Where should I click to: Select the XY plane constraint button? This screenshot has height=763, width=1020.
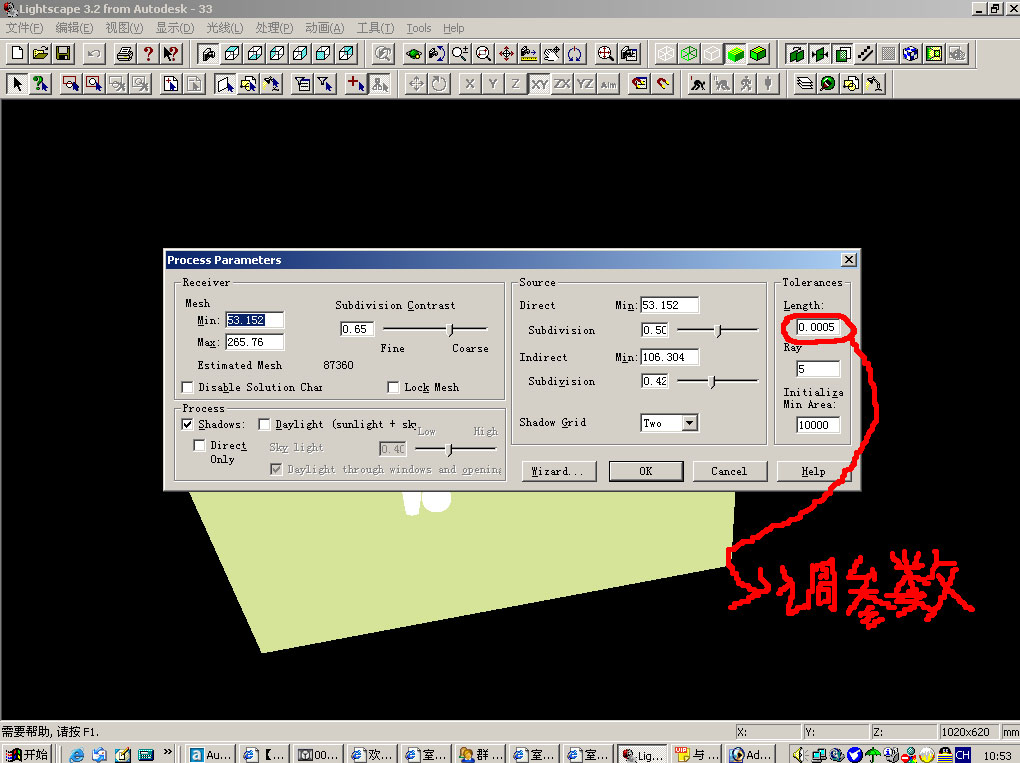coord(539,83)
